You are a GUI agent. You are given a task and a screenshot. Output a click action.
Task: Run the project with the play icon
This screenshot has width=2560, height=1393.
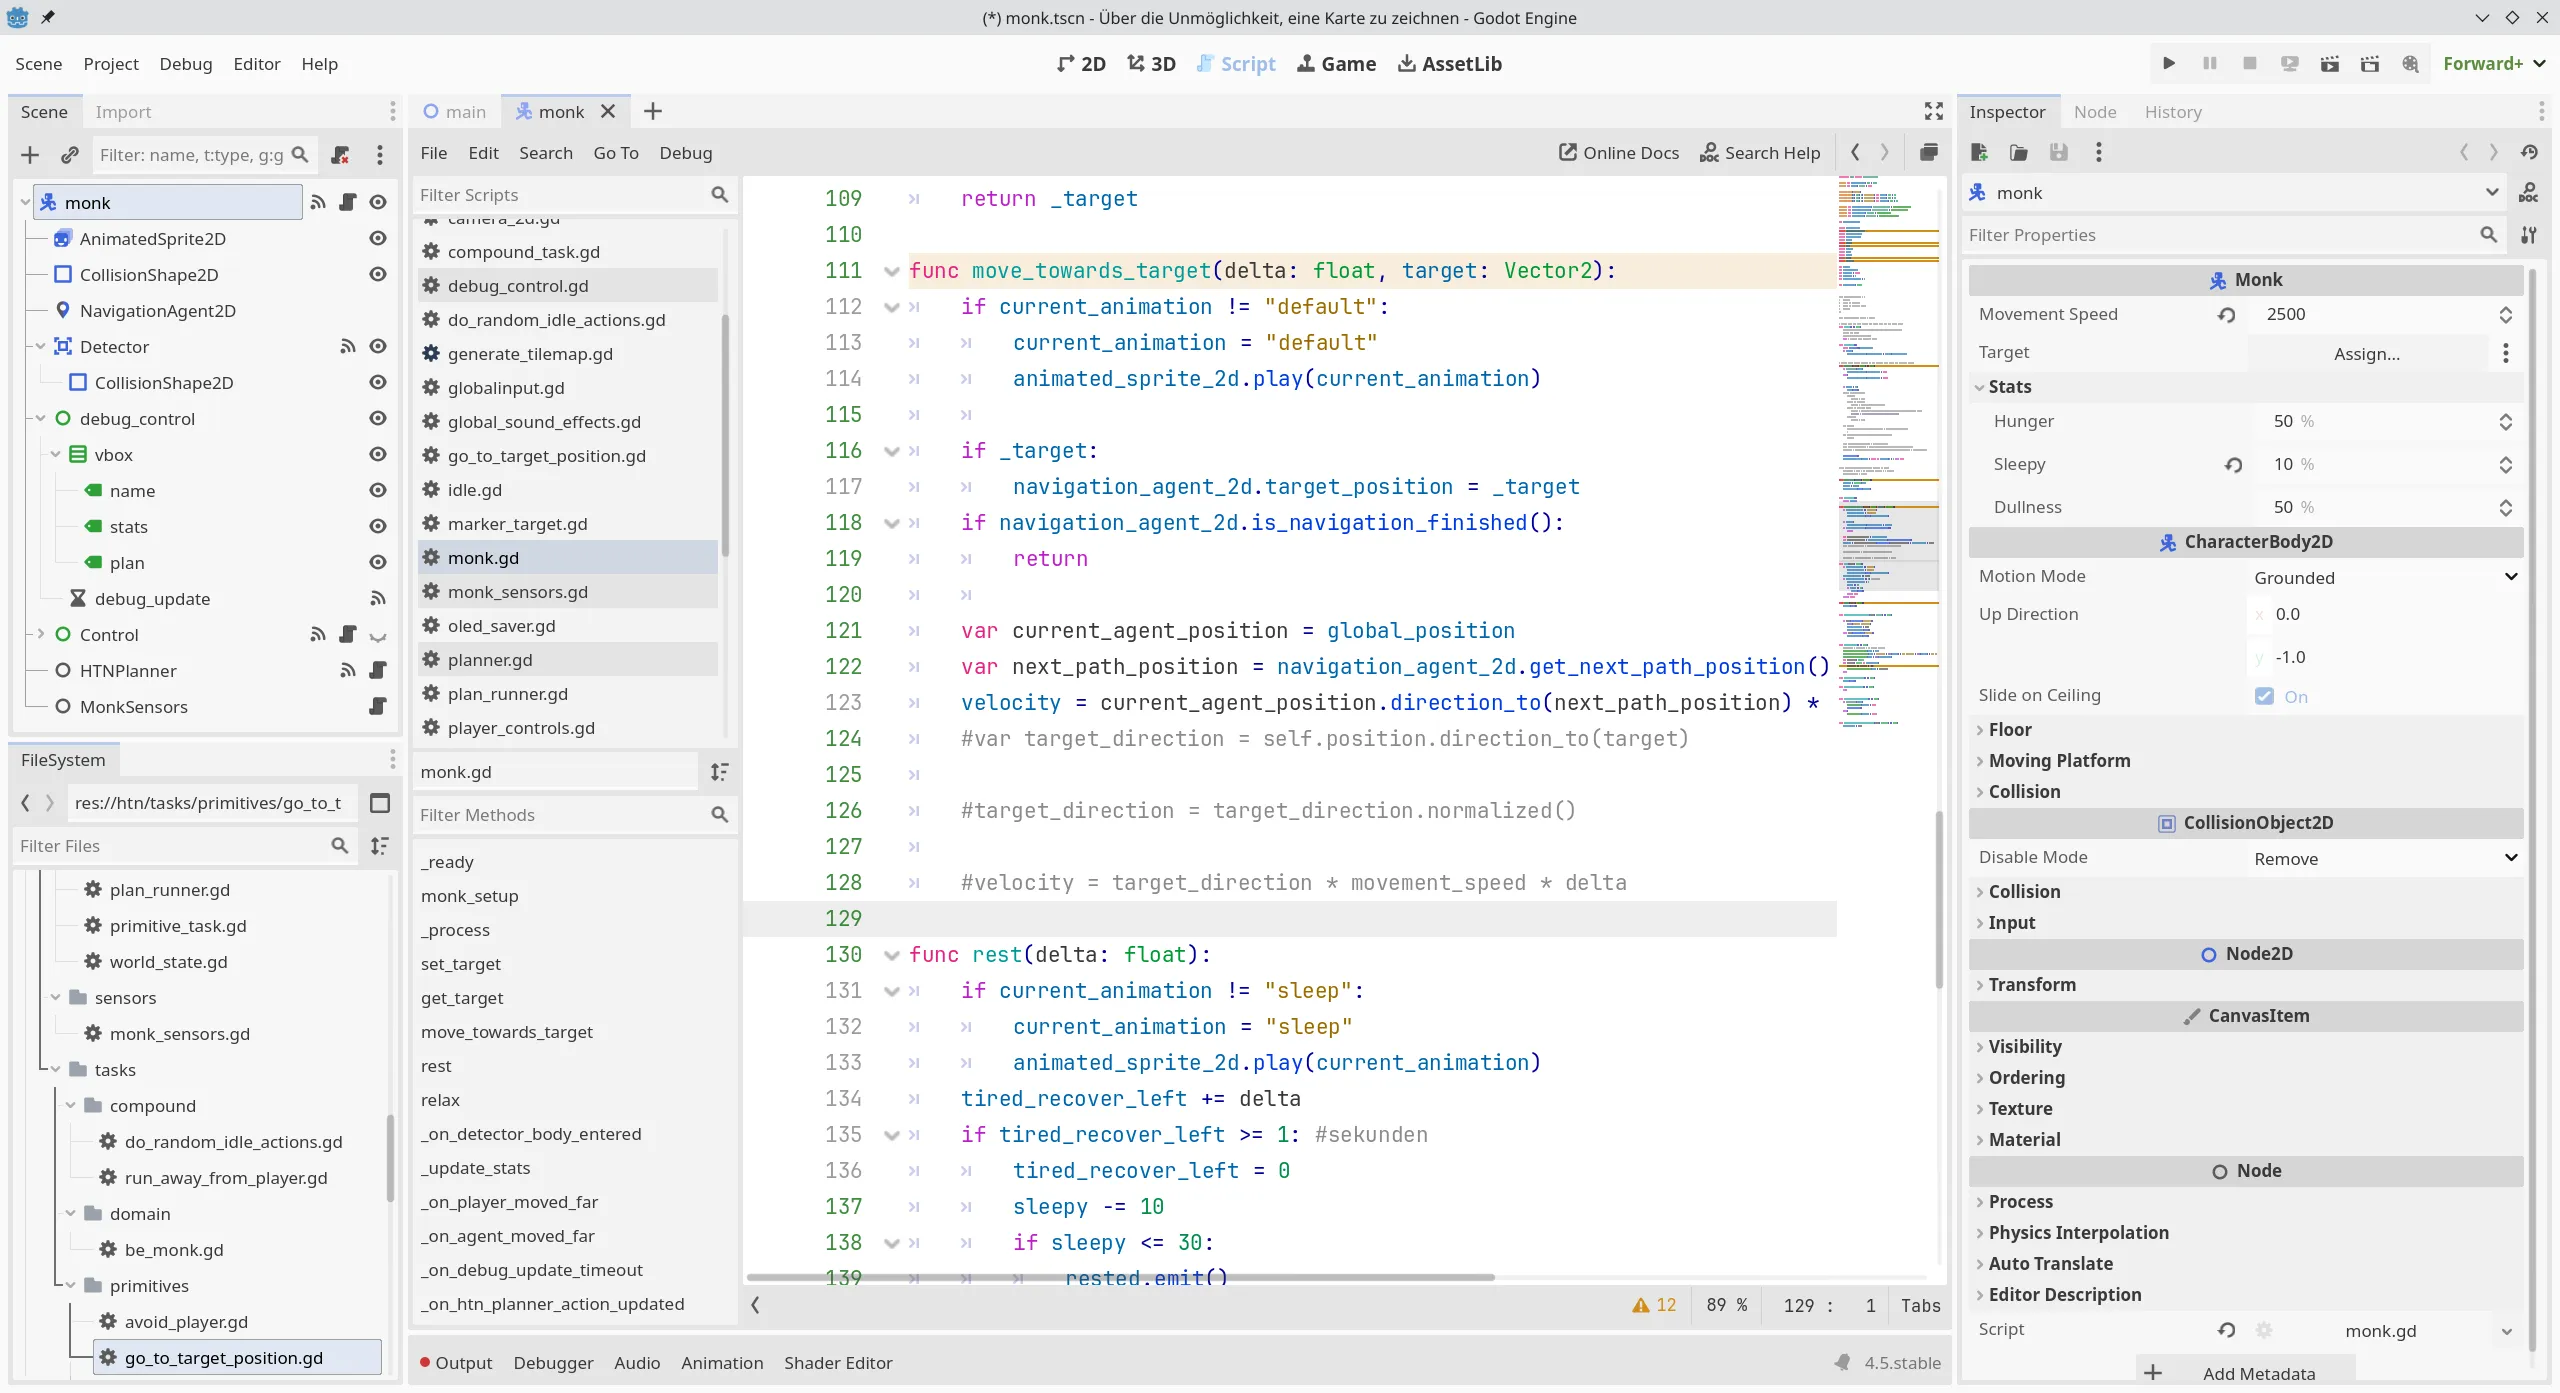2168,63
